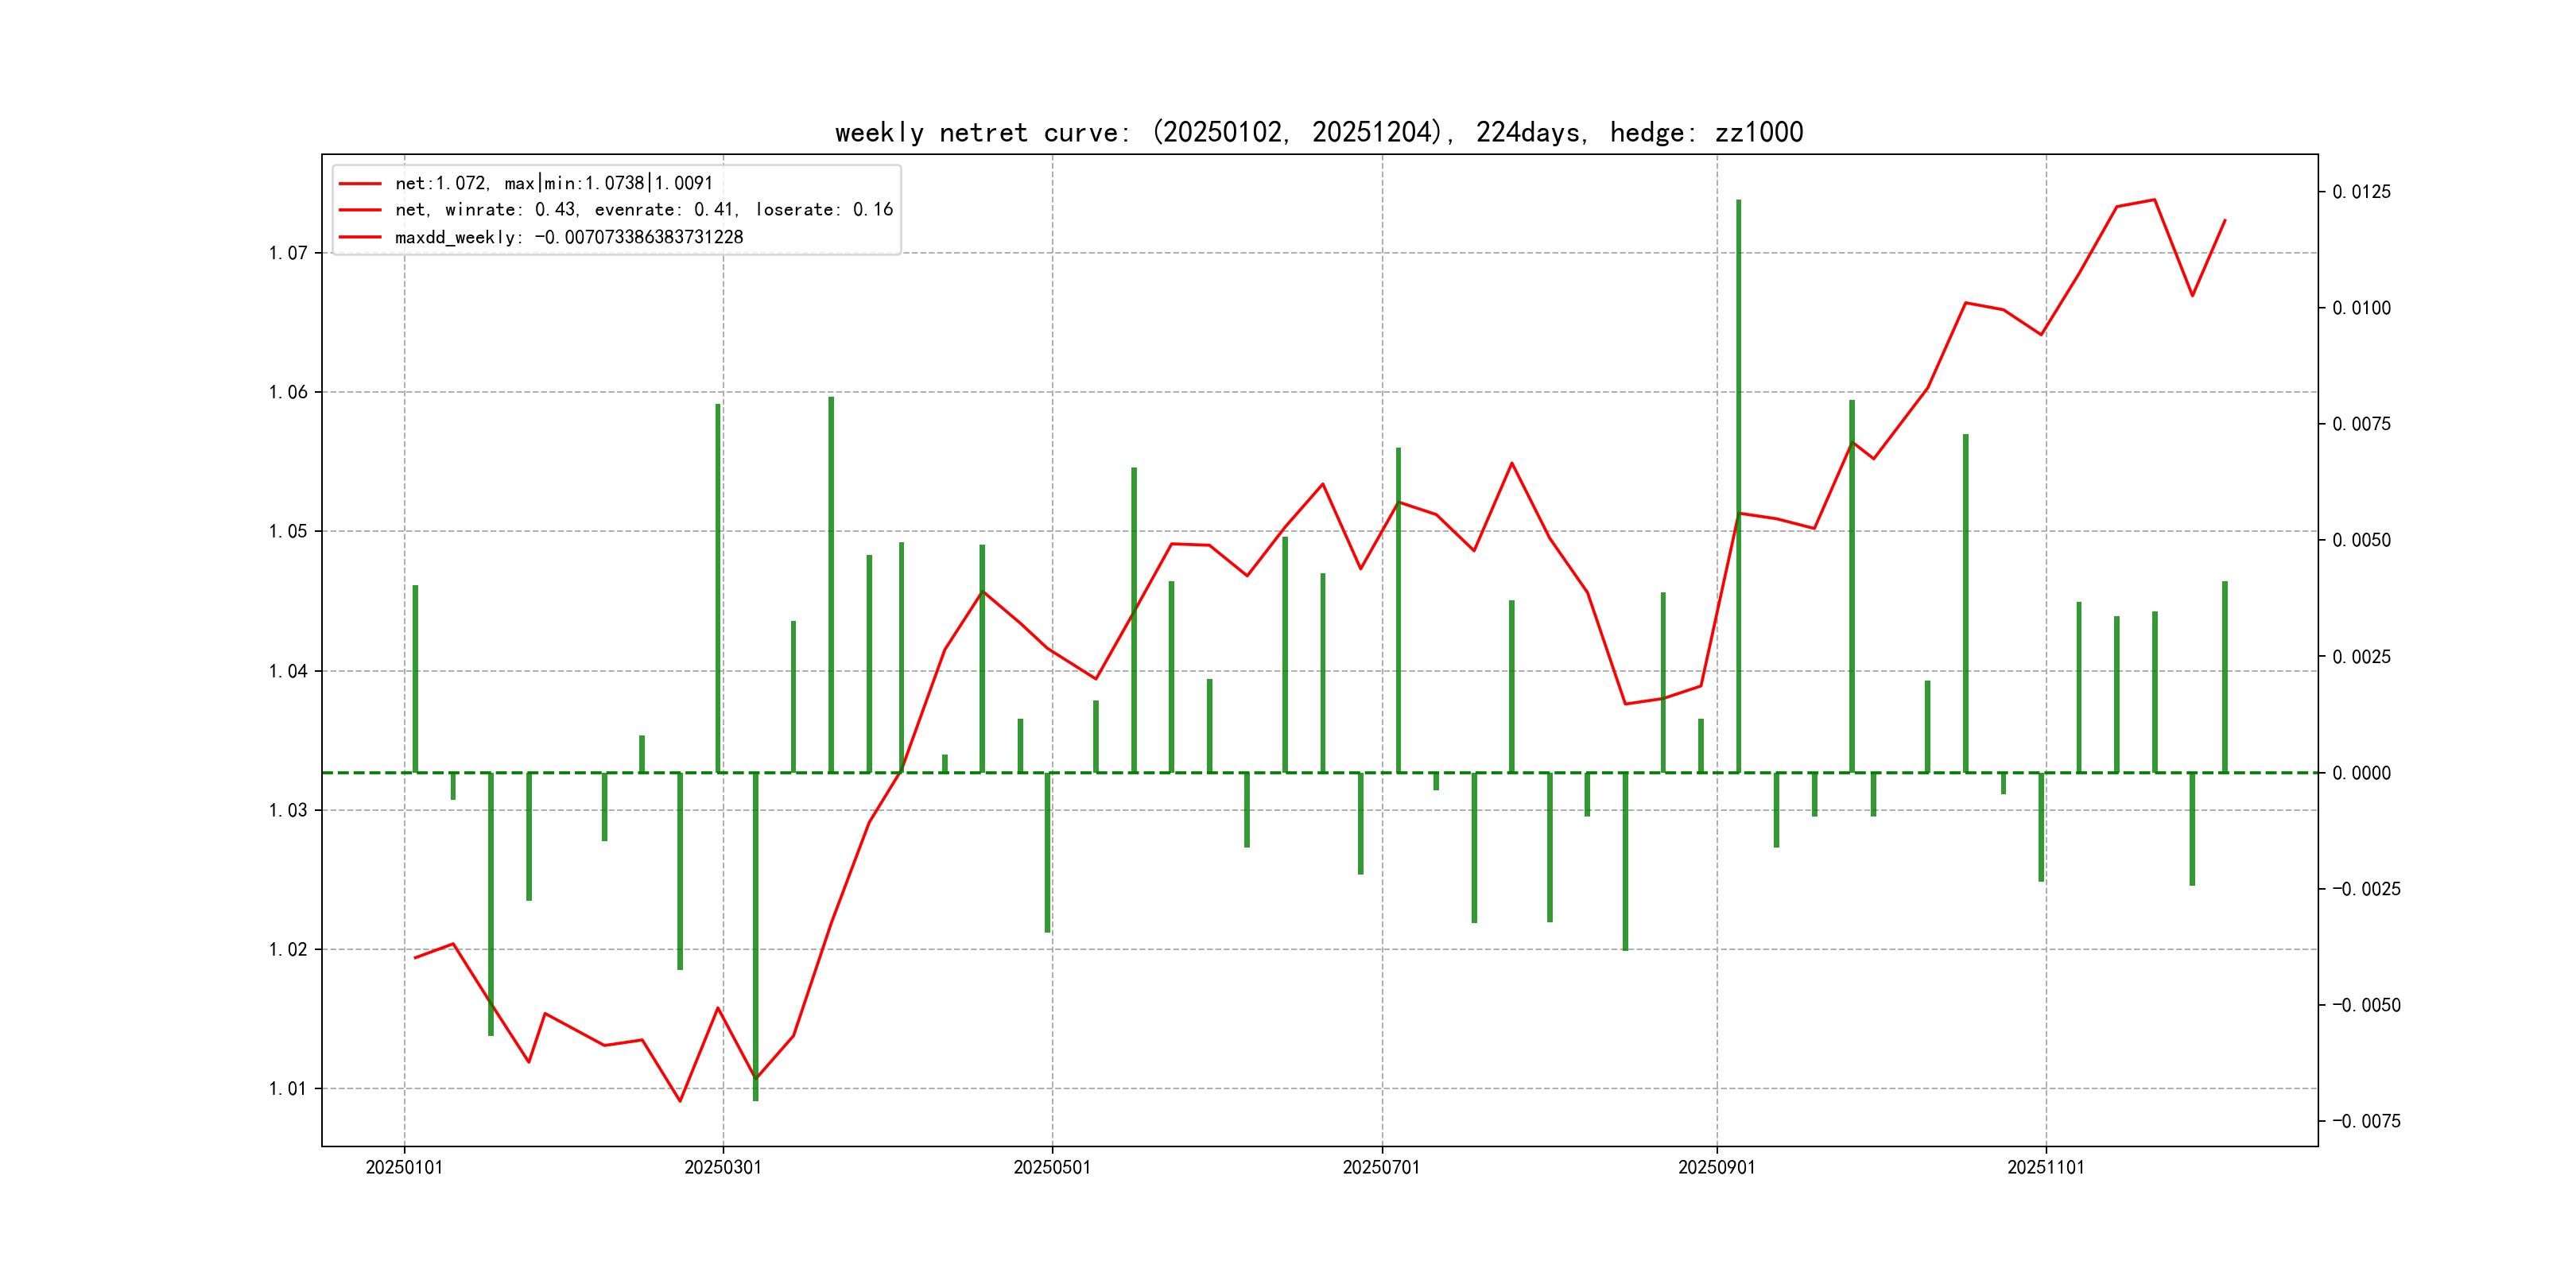This screenshot has height=1288, width=2576.
Task: Click the 1.04 left axis label
Action: point(288,671)
